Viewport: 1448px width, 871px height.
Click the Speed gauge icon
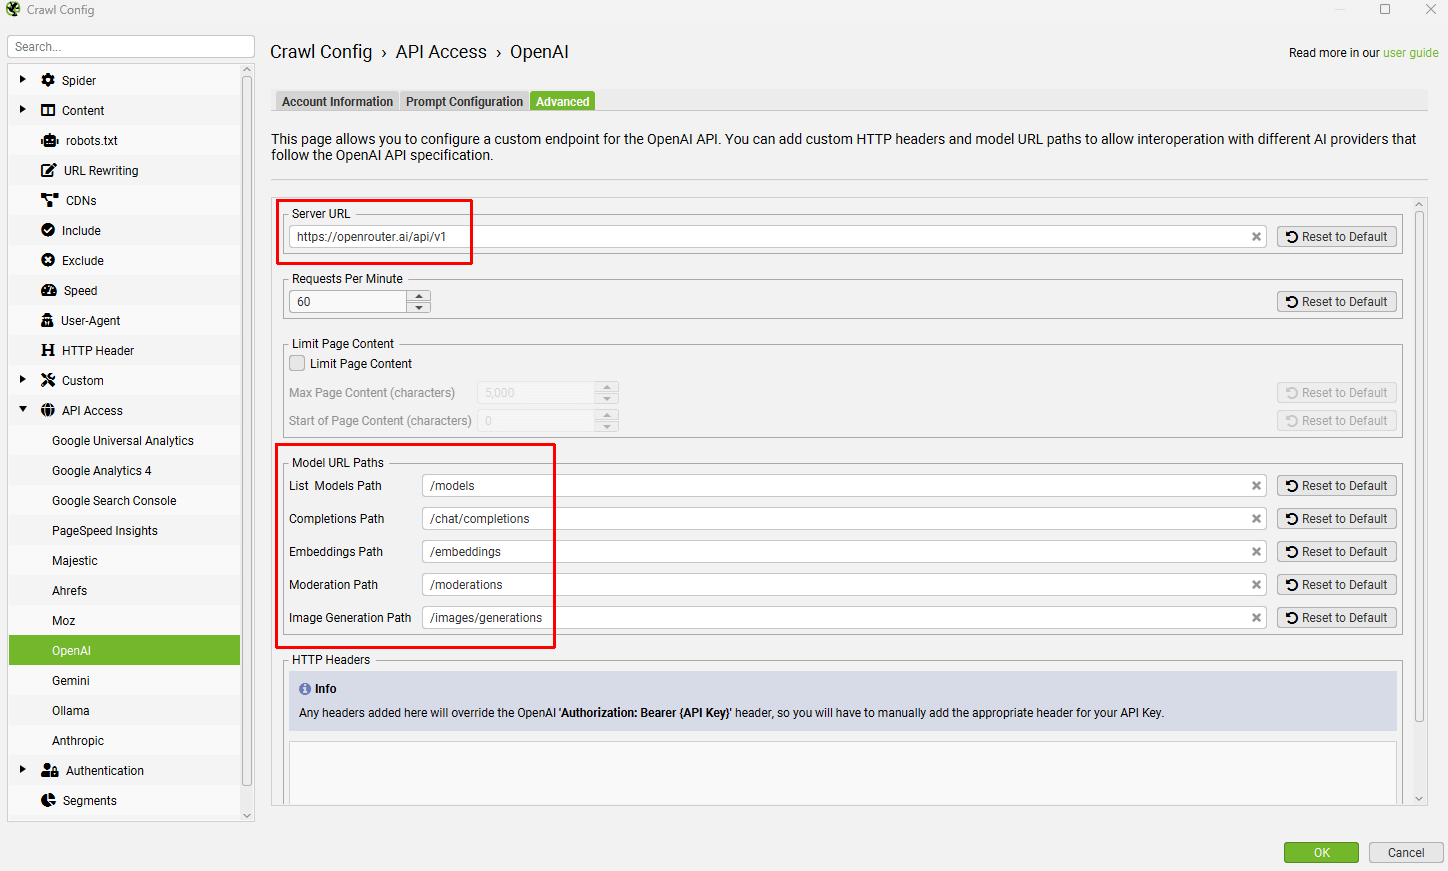(x=49, y=290)
